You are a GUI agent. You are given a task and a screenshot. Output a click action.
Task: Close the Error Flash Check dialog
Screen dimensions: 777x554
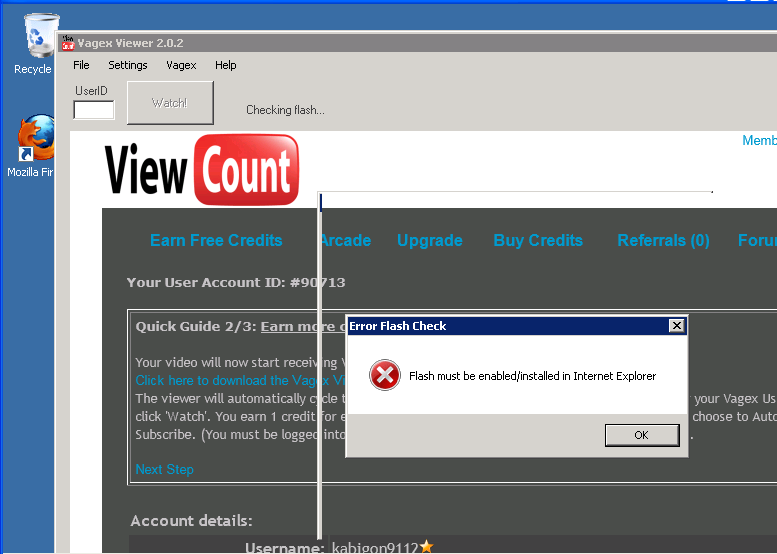point(676,326)
